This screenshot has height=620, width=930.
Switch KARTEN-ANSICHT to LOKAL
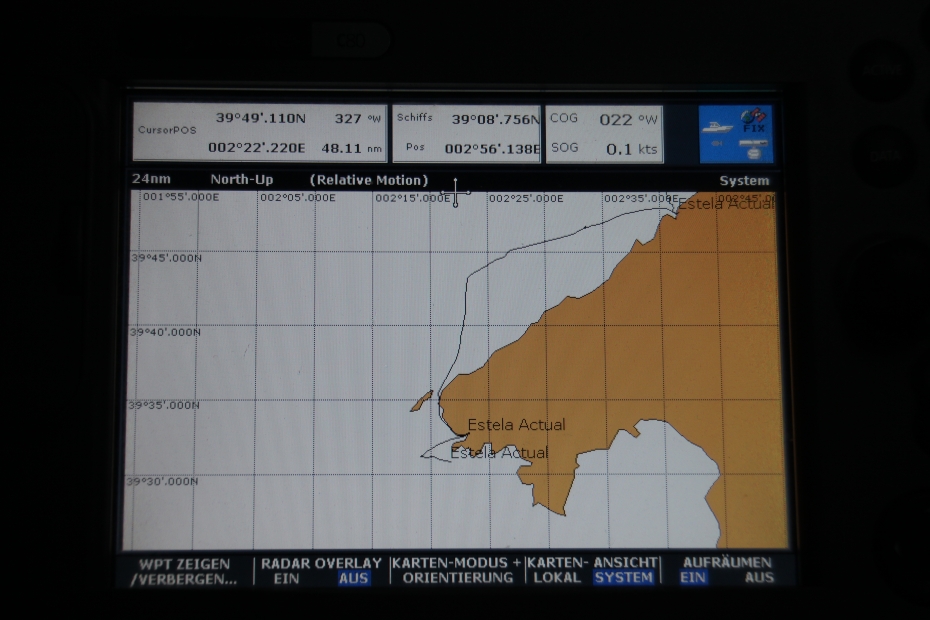click(x=556, y=577)
